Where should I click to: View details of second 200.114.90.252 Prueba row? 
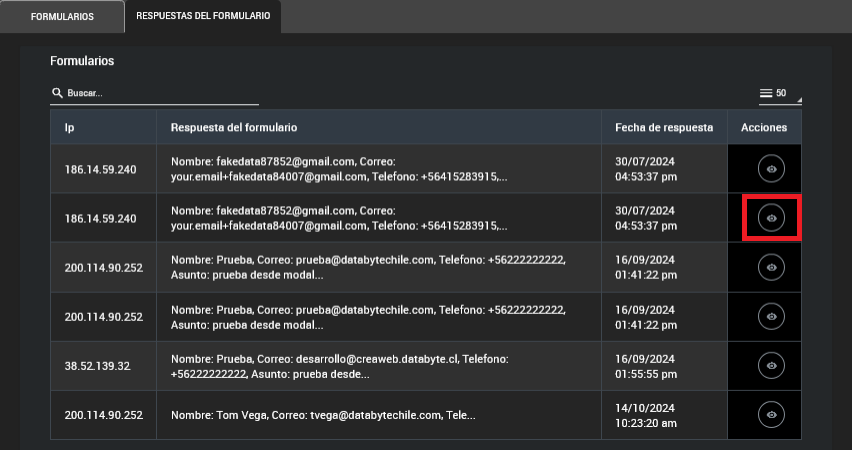pos(770,316)
